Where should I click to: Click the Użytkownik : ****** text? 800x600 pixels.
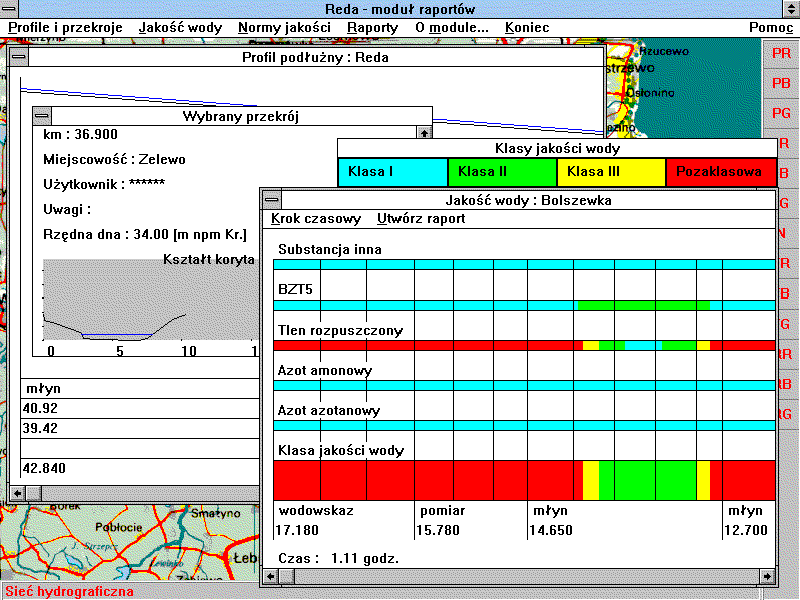coord(104,184)
